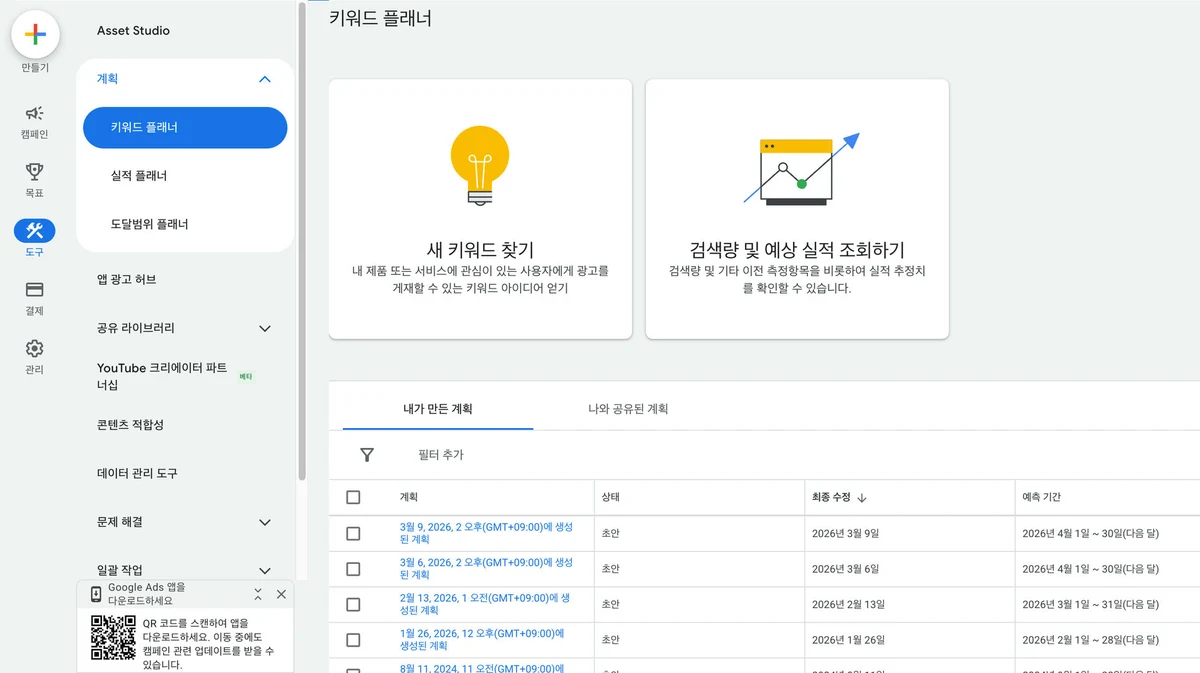The height and width of the screenshot is (673, 1200).
Task: Collapse the 계획 section chevron
Action: [264, 79]
